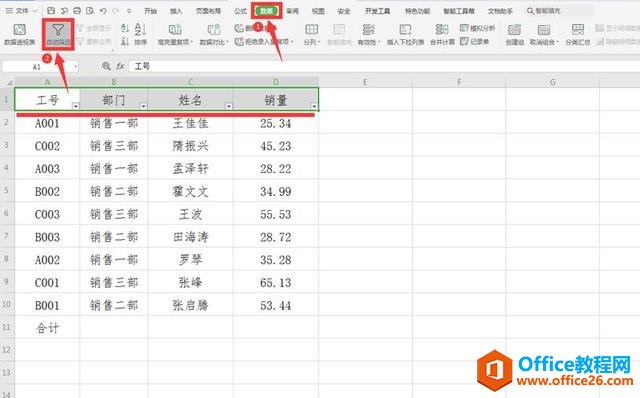This screenshot has height=398, width=640.
Task: Select cell containing C002
Action: (x=47, y=146)
